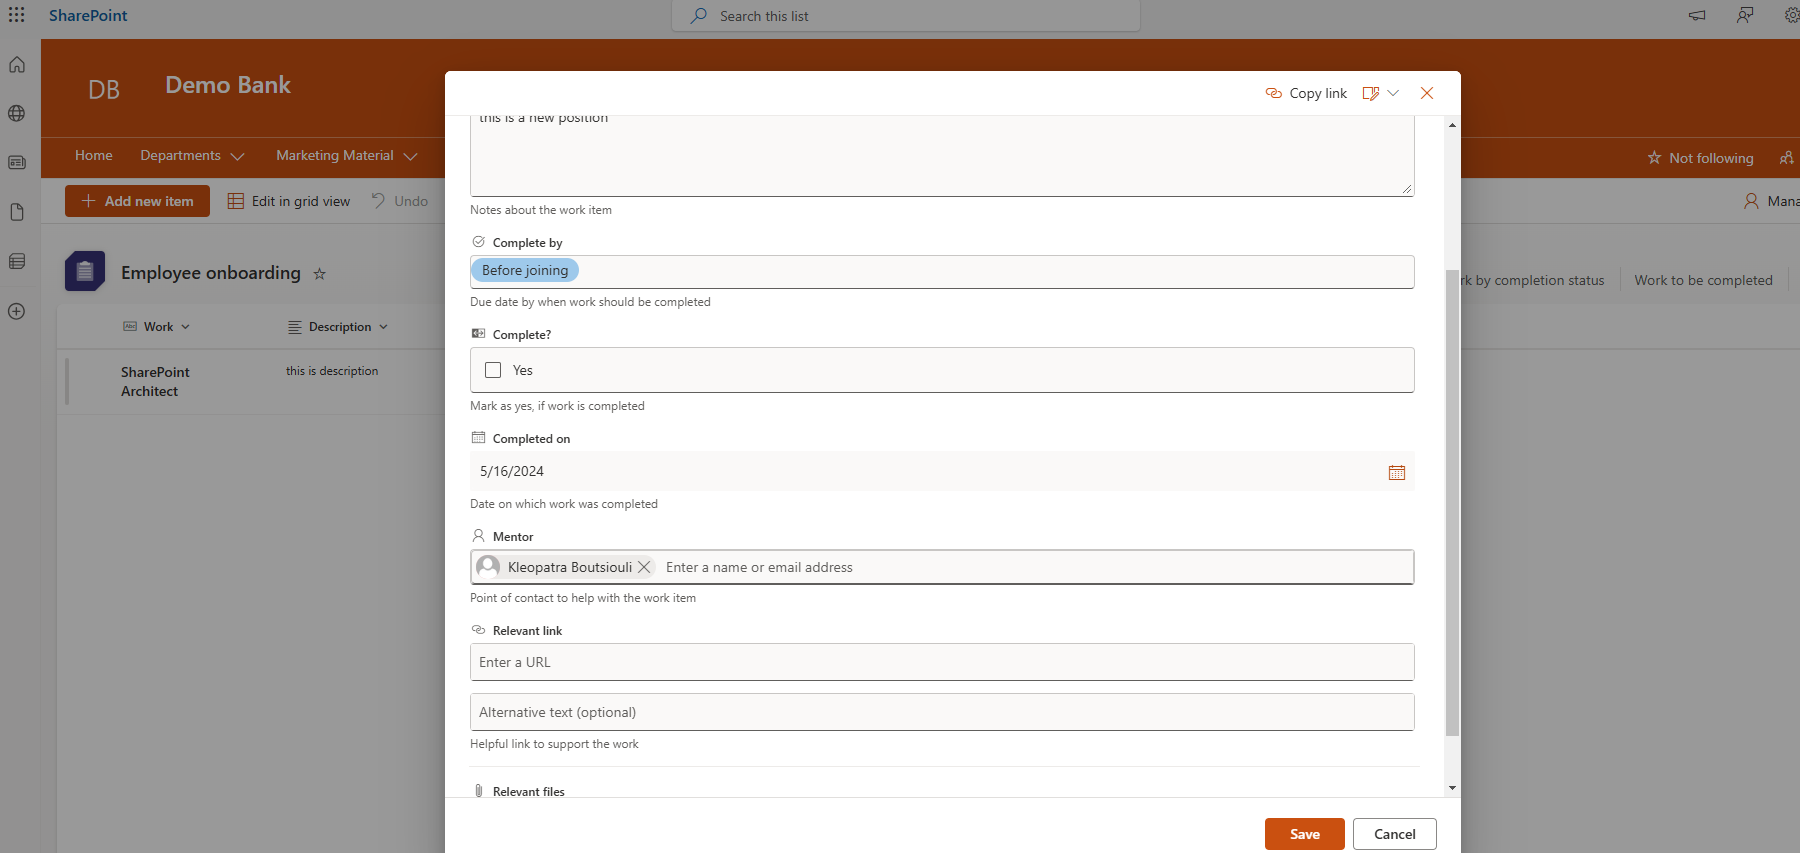Remove Kleopatra Boutsiouli from Mentor
This screenshot has width=1800, height=853.
coord(644,567)
